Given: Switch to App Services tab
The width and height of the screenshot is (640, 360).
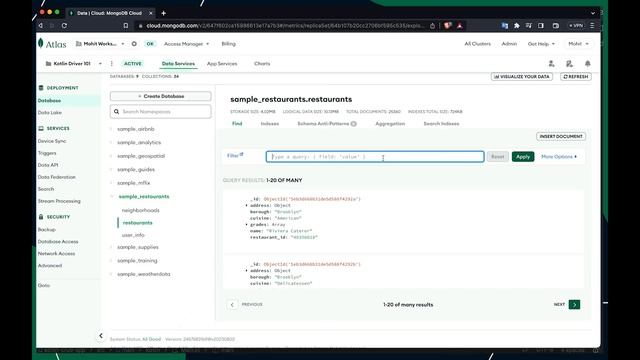Looking at the screenshot, I should coord(222,64).
